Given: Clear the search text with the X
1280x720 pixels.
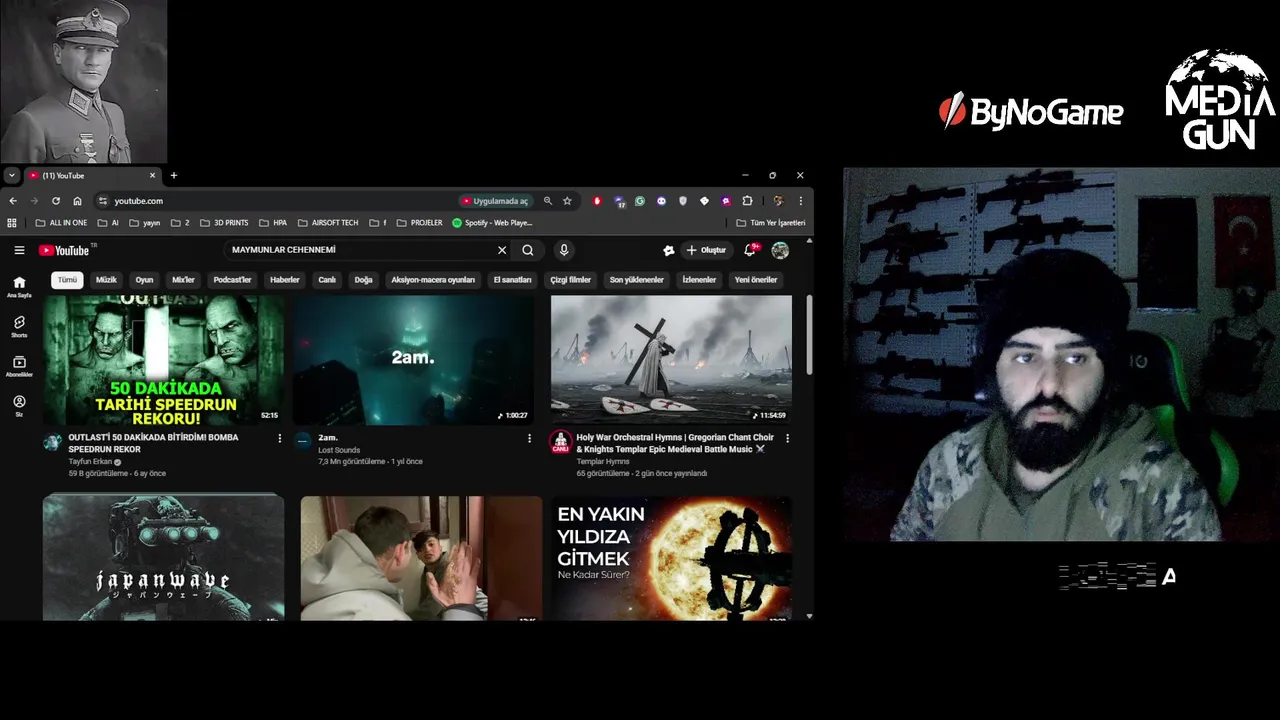Looking at the screenshot, I should pyautogui.click(x=502, y=250).
